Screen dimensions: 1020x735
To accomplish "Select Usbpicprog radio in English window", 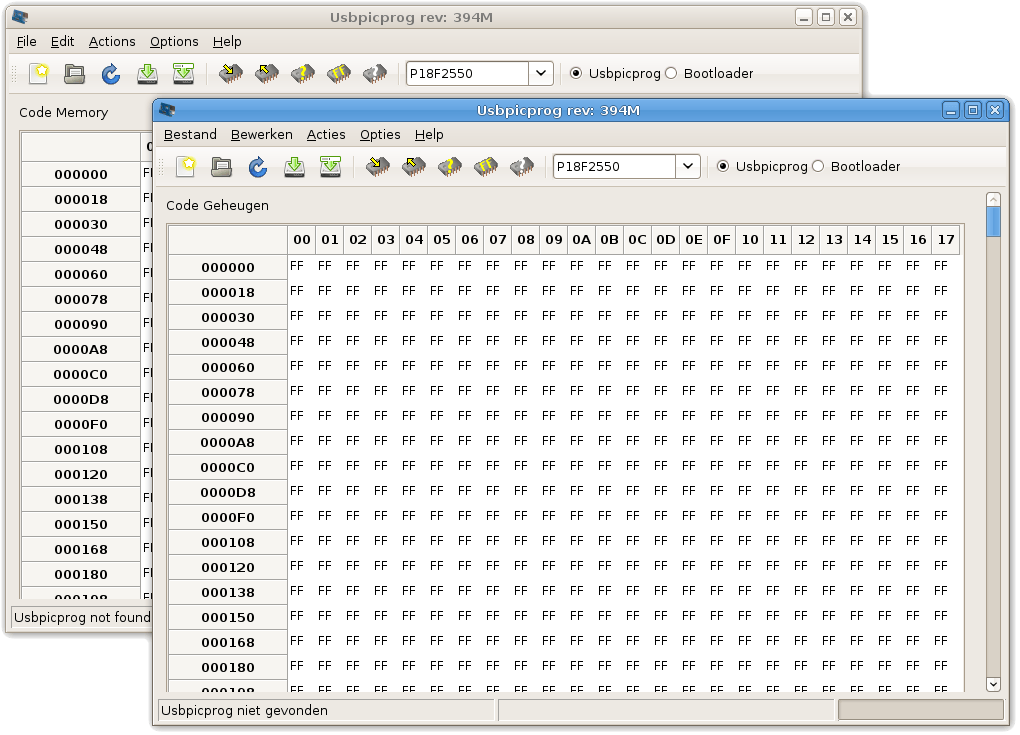I will [x=576, y=74].
